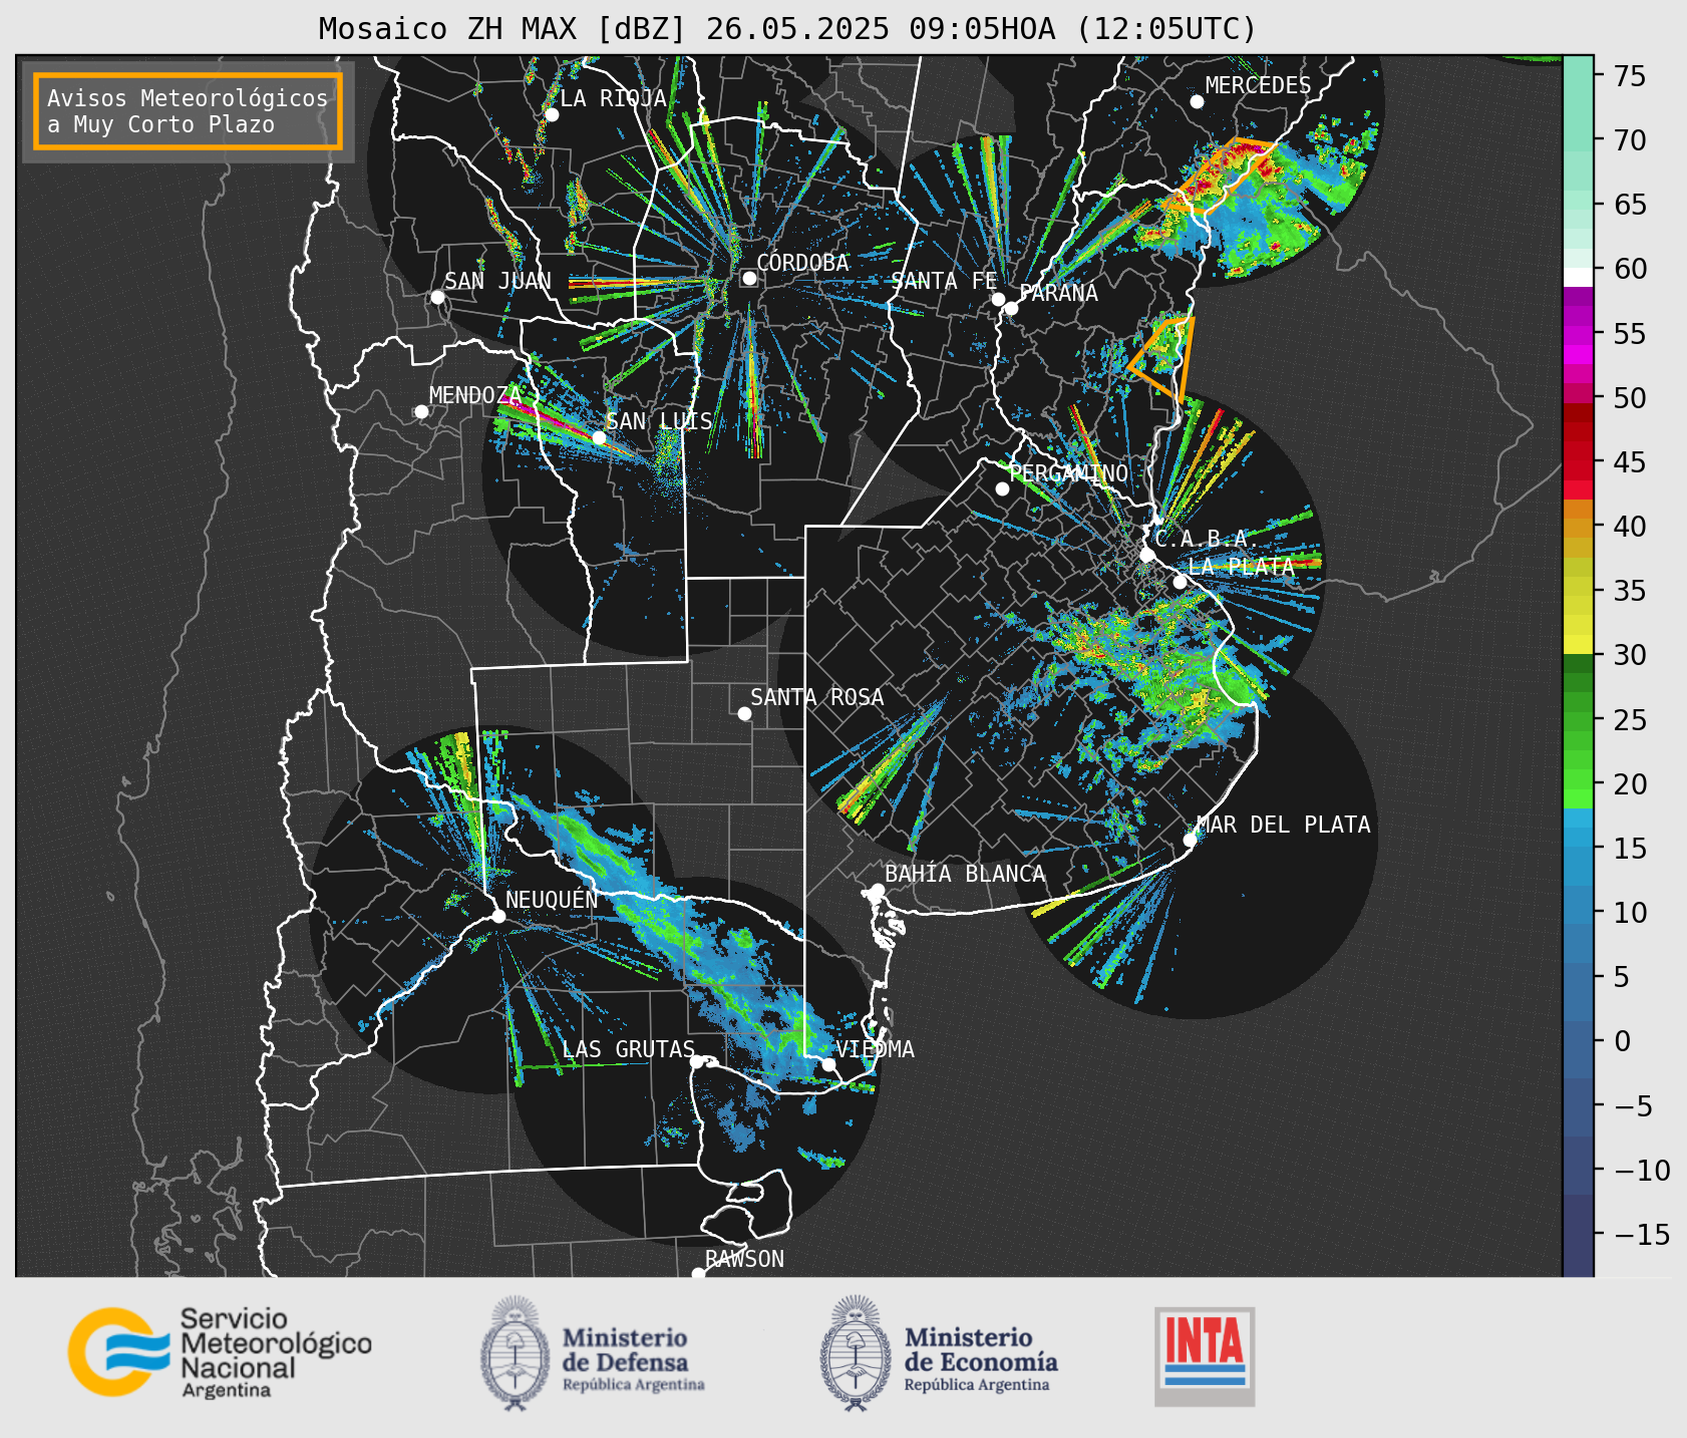Click the SAN JUAN city marker
Image resolution: width=1687 pixels, height=1438 pixels.
point(437,297)
